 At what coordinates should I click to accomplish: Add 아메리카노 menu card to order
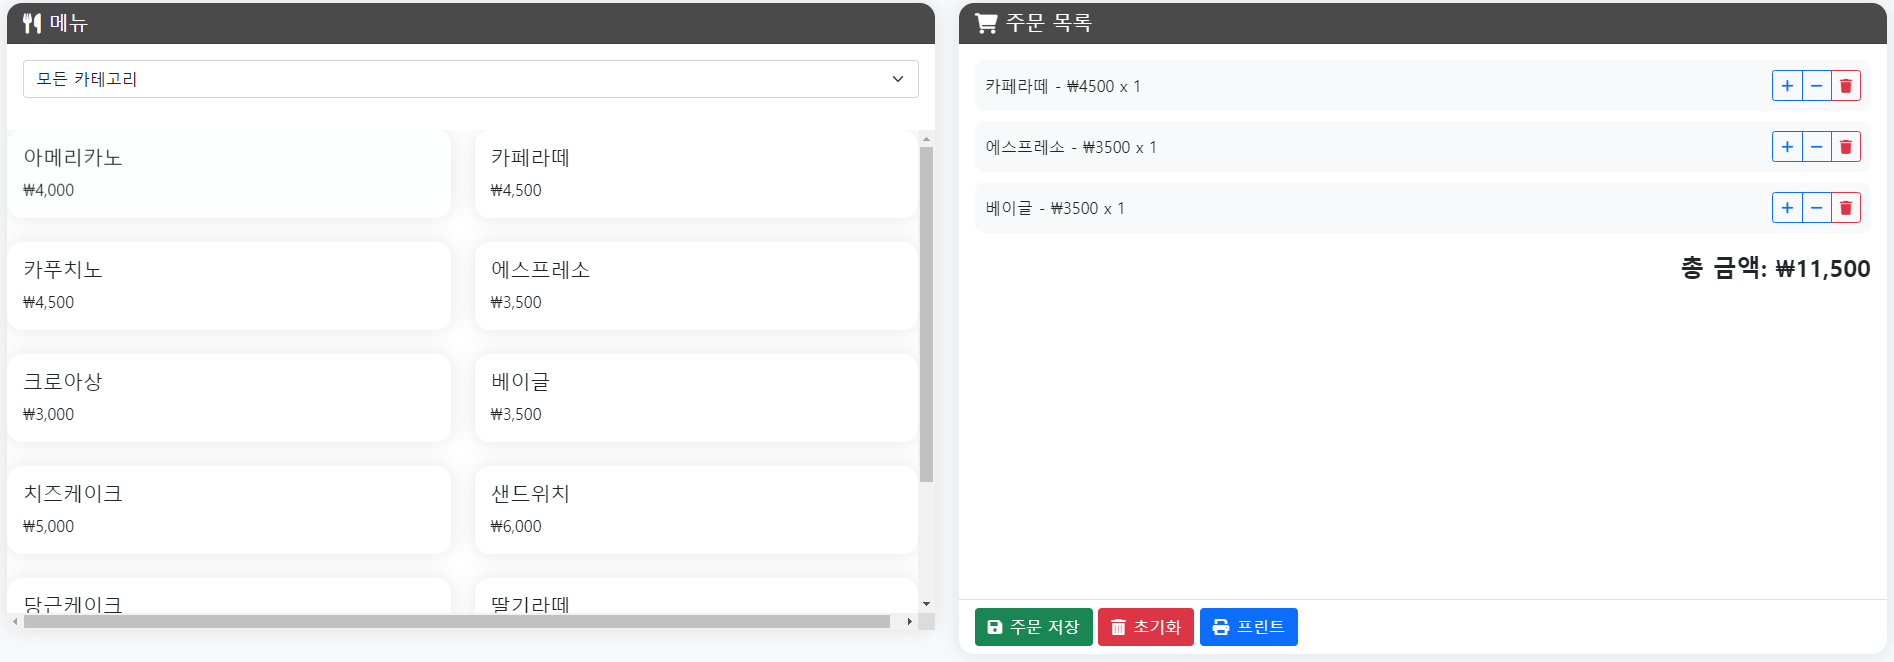(229, 174)
